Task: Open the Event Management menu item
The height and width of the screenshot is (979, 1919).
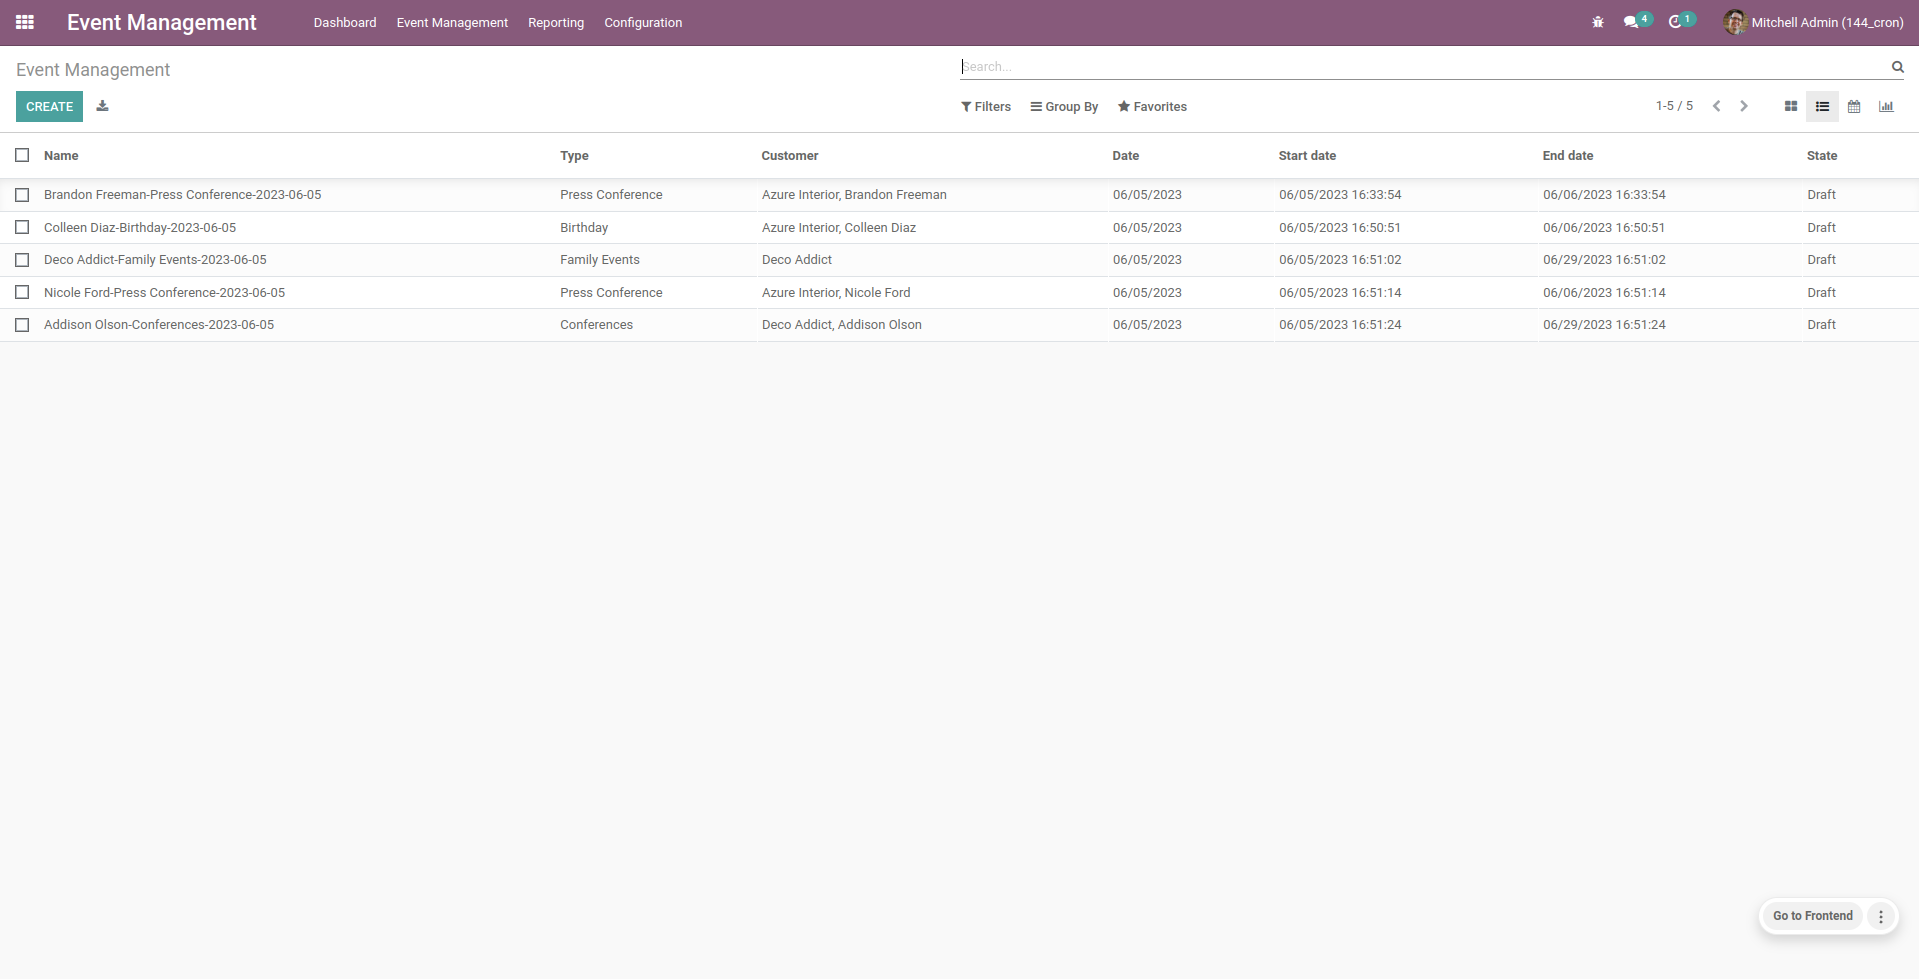Action: point(452,23)
